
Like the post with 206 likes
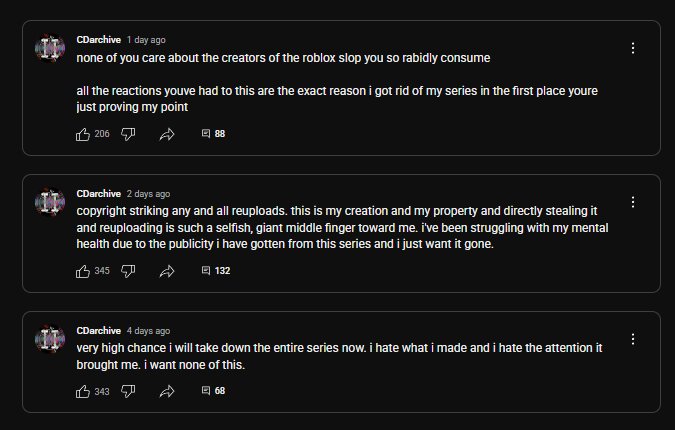coord(84,134)
